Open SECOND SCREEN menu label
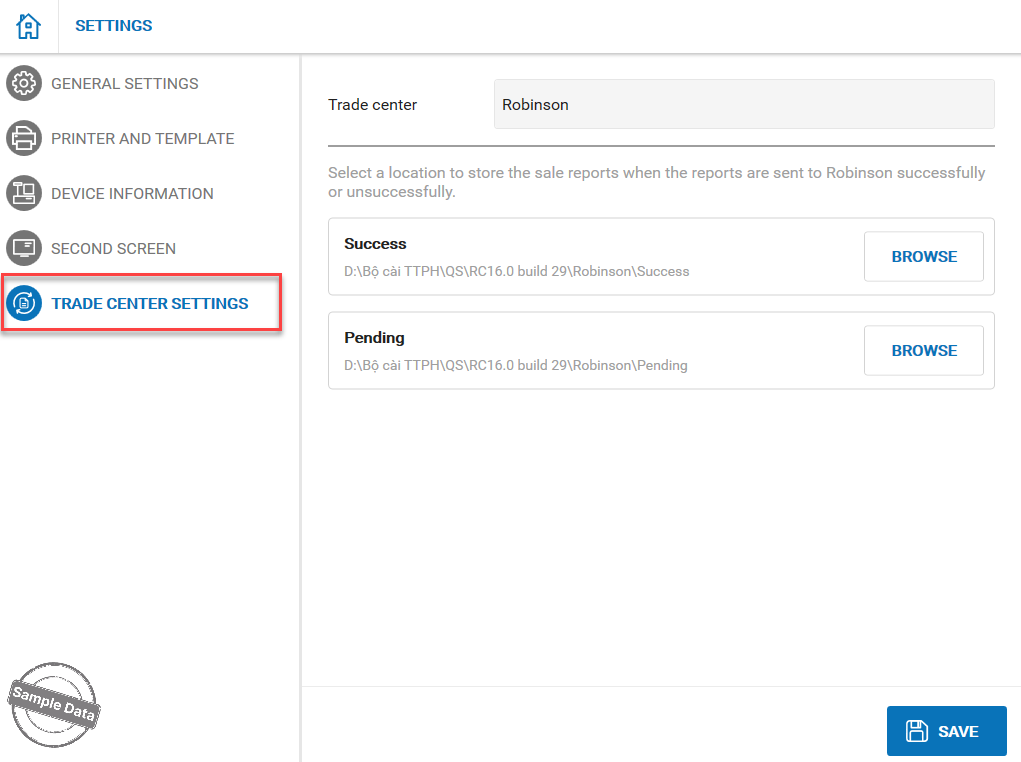This screenshot has width=1021, height=762. (113, 249)
